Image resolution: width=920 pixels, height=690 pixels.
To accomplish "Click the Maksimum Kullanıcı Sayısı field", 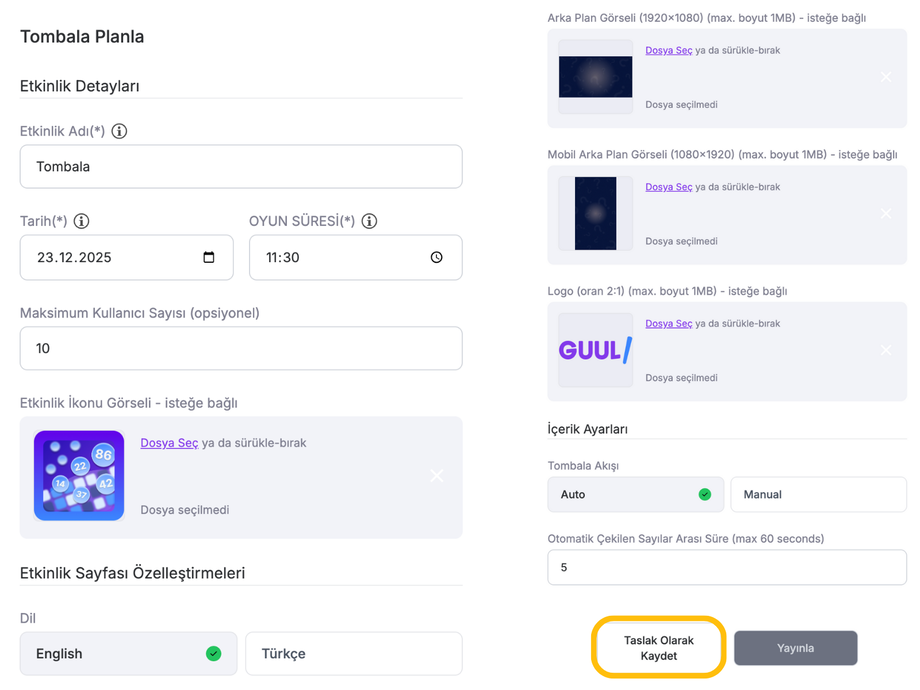I will coord(240,348).
